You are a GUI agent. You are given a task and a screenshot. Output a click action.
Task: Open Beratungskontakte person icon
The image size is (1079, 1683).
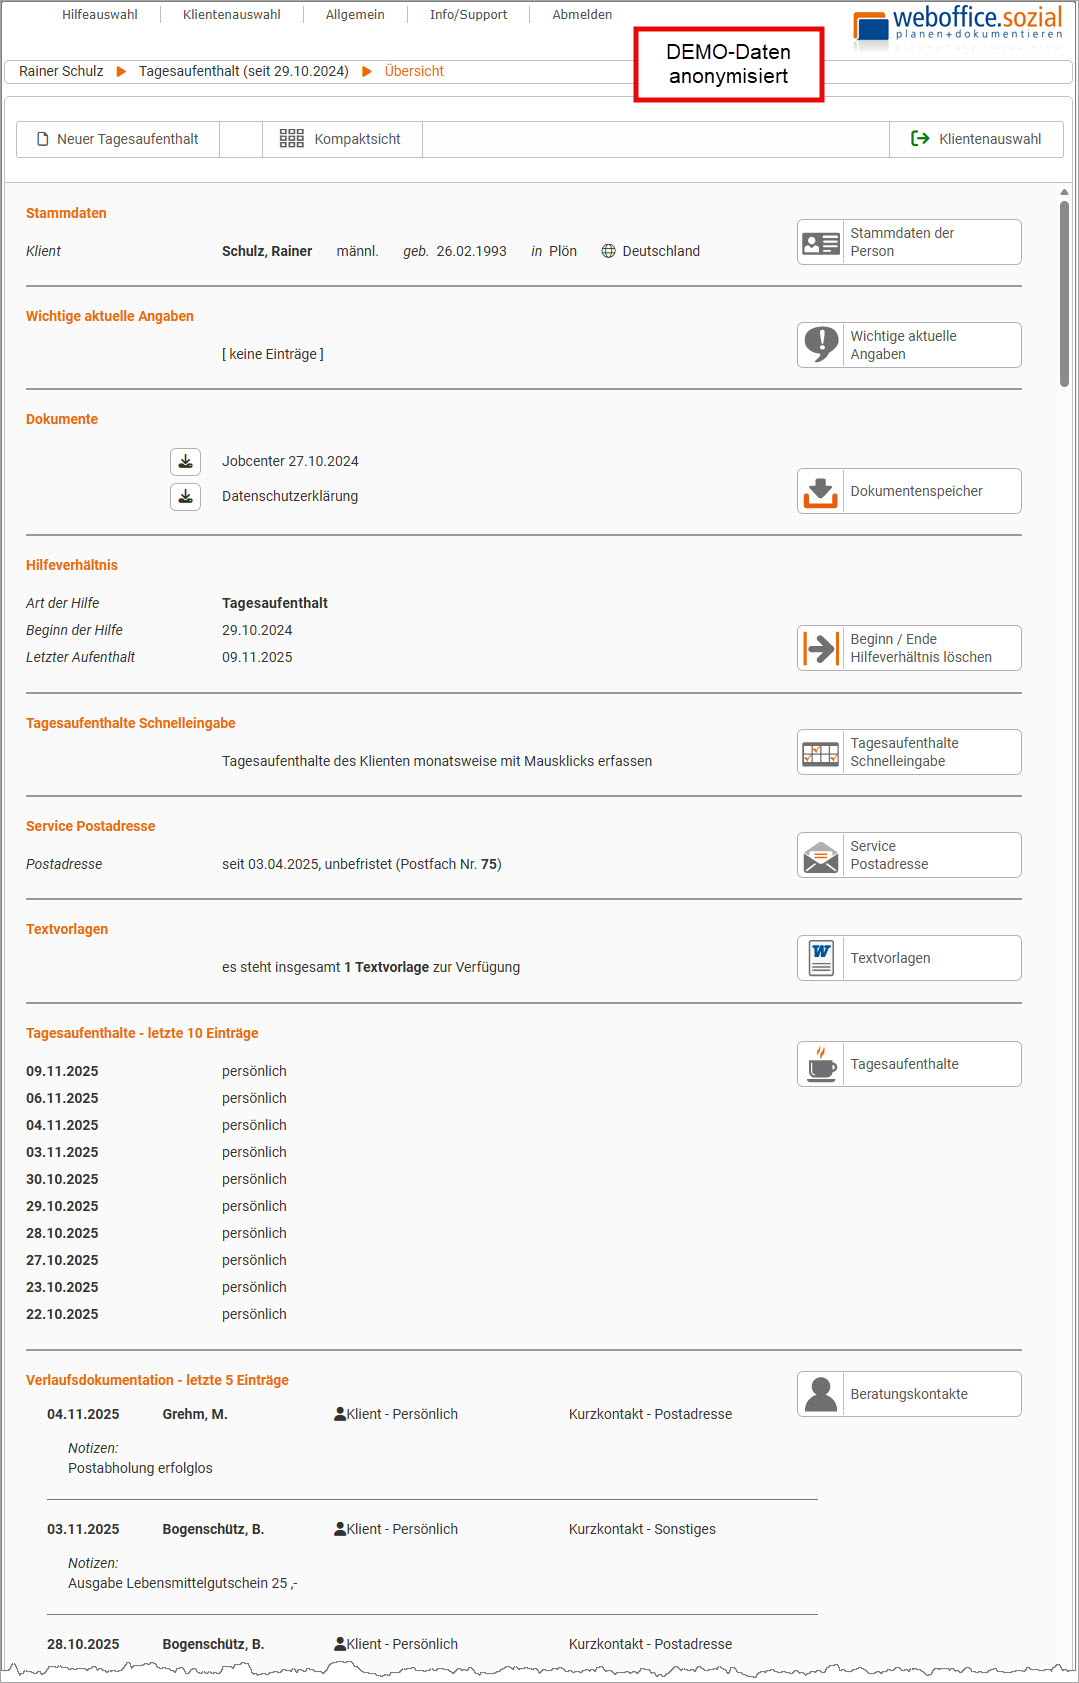click(821, 1395)
